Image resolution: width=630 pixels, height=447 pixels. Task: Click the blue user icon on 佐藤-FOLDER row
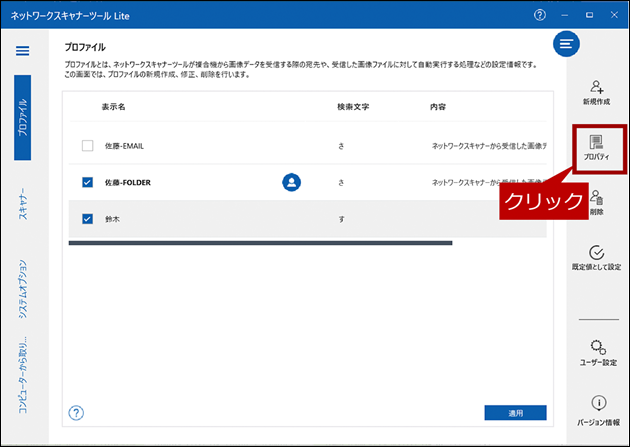click(x=292, y=182)
